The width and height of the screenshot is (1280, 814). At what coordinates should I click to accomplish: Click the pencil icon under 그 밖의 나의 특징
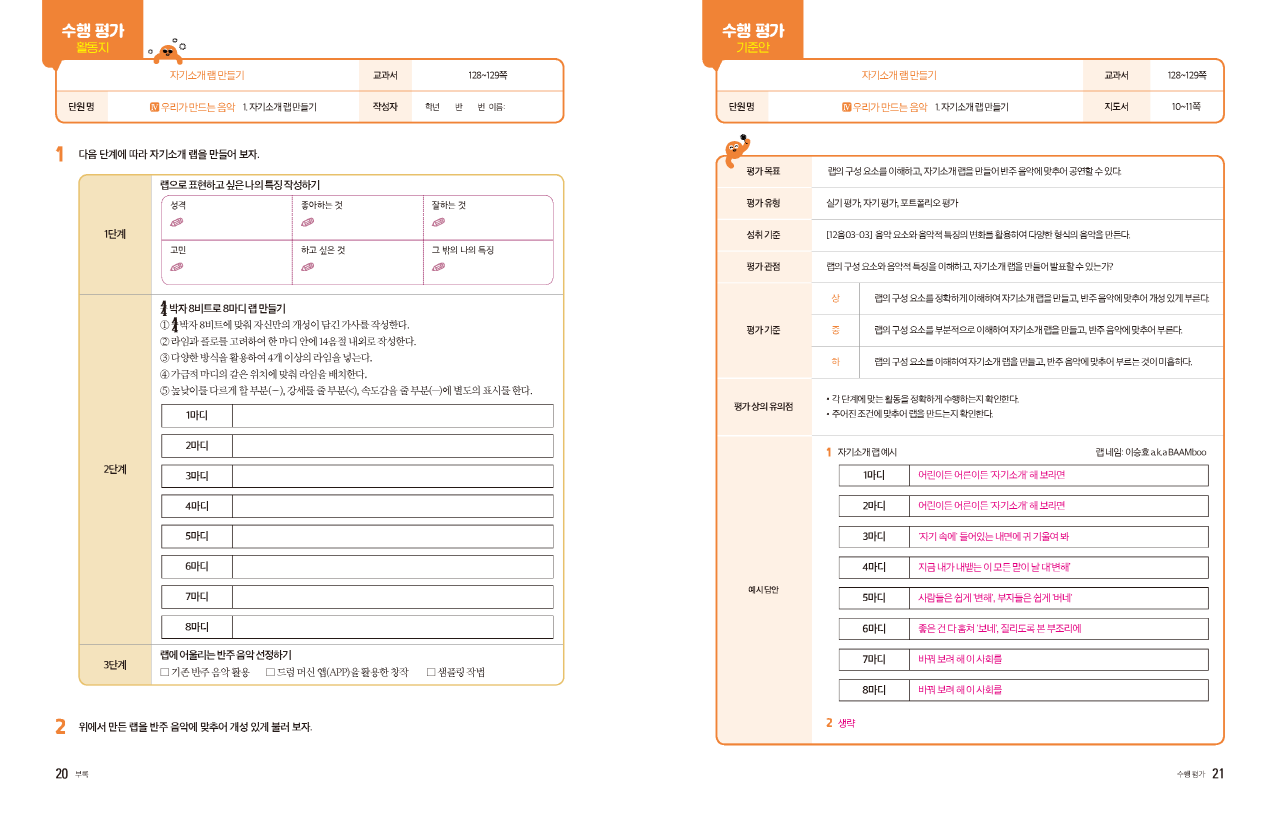click(x=438, y=267)
